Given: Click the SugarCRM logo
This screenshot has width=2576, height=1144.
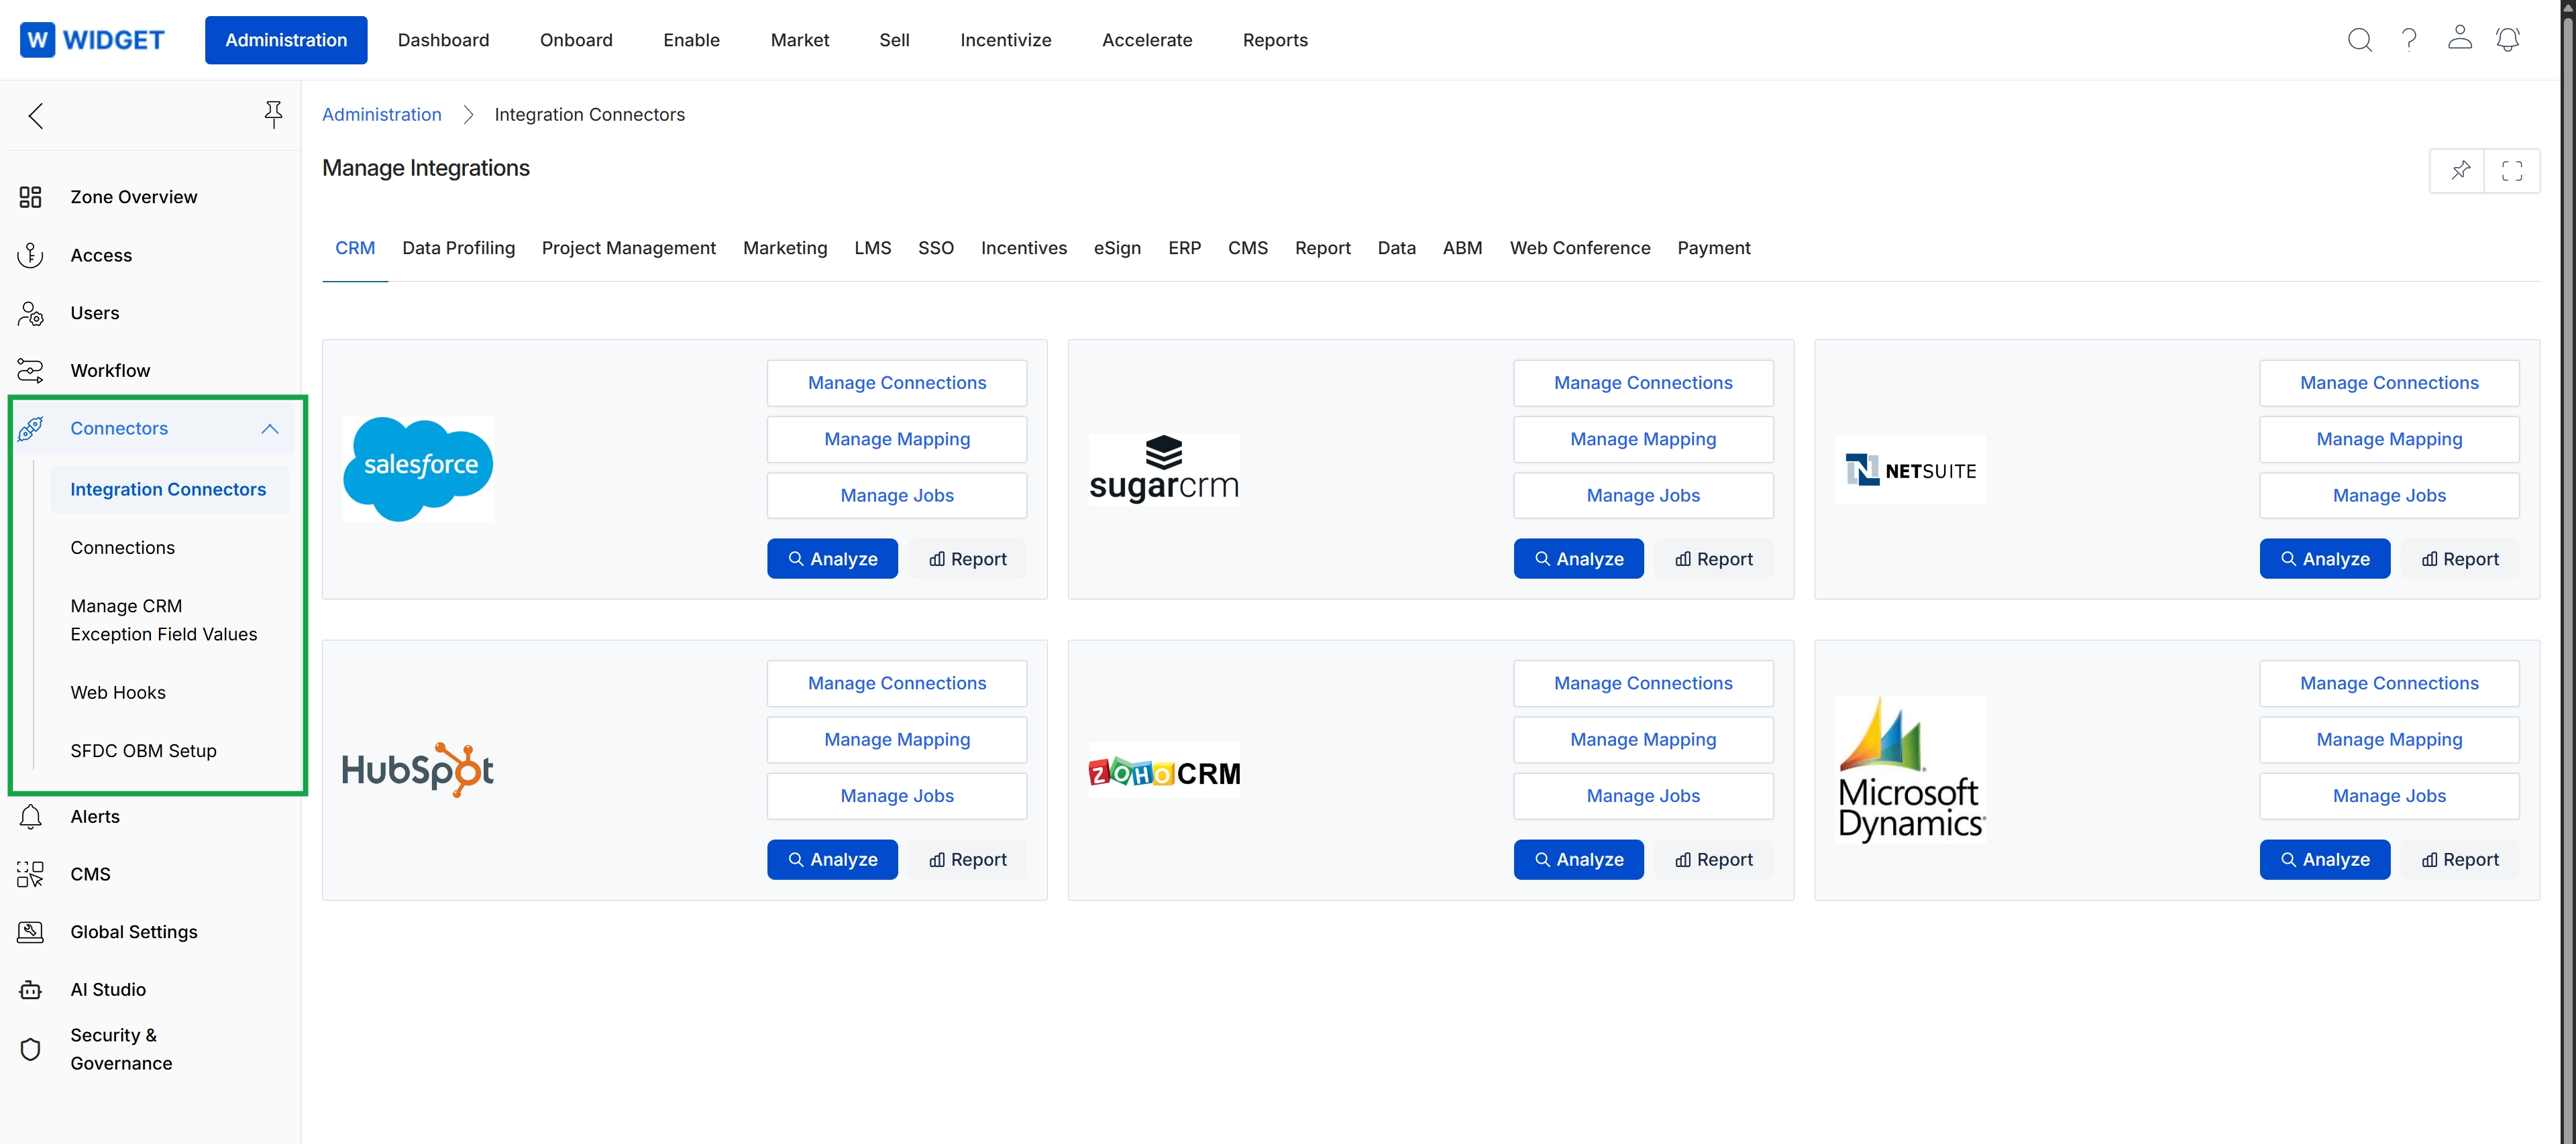Looking at the screenshot, I should click(x=1163, y=469).
